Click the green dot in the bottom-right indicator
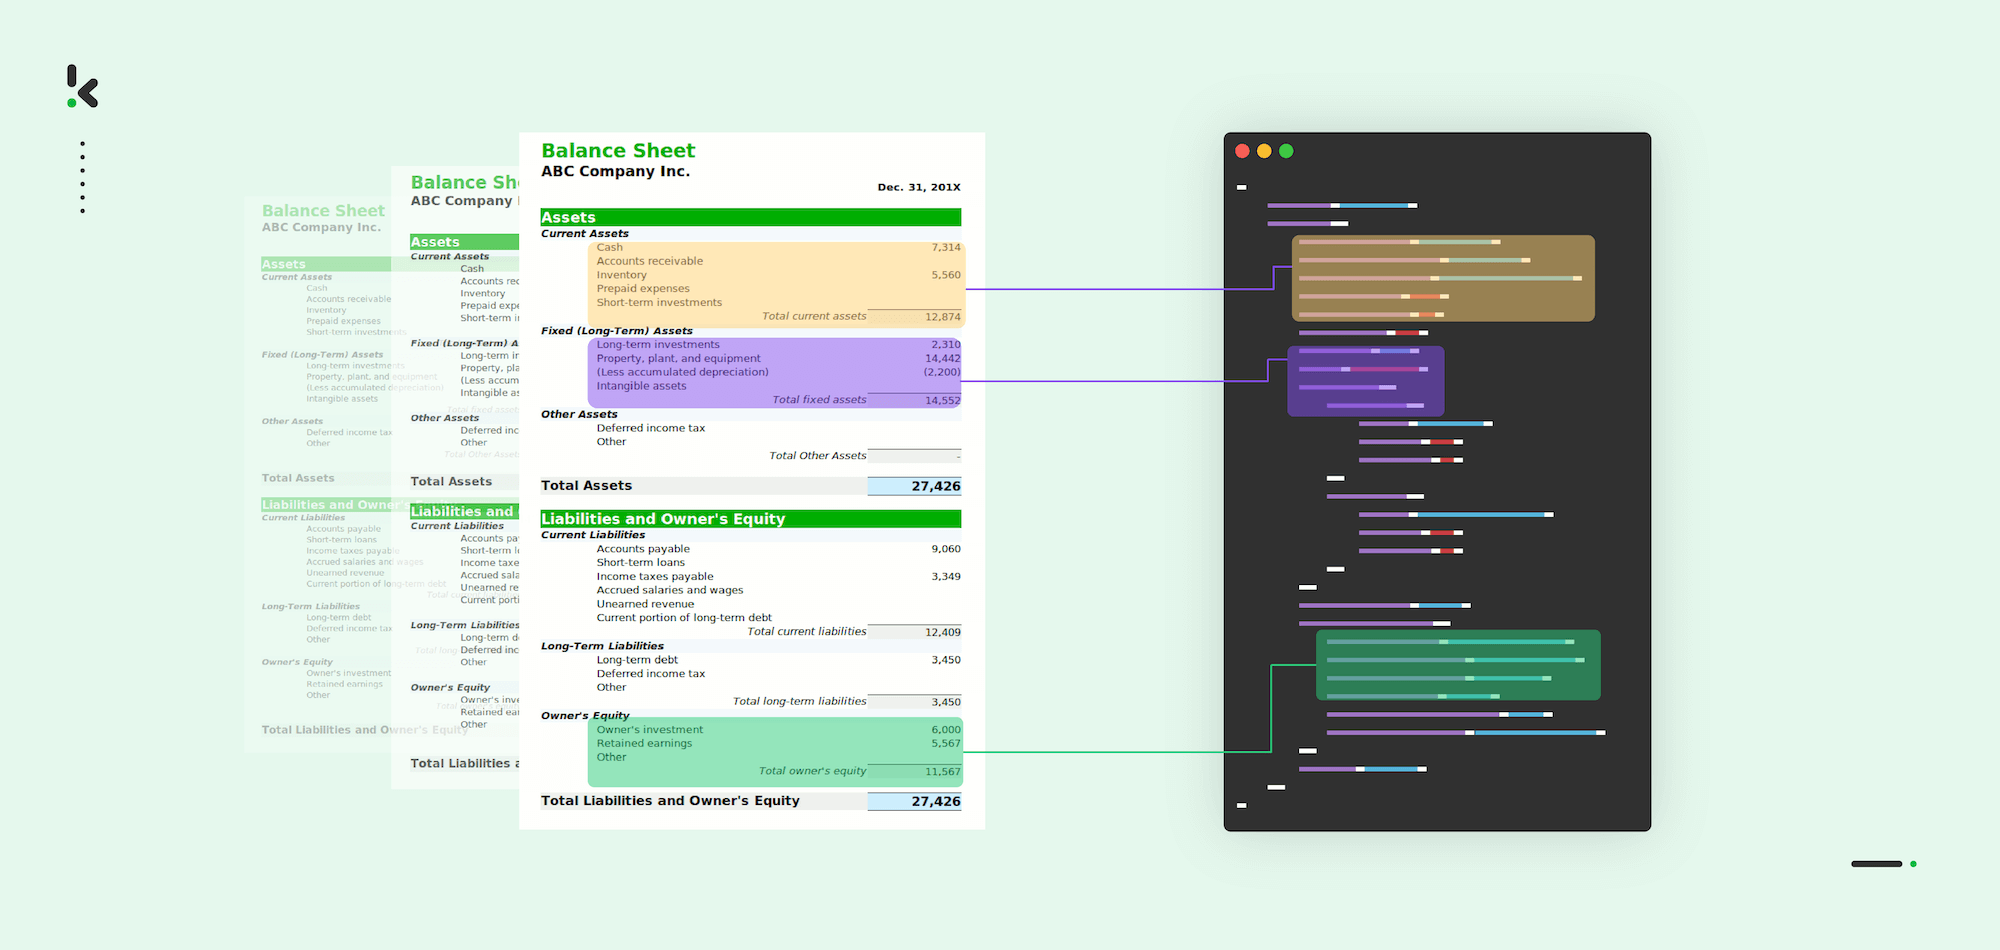Screen dimensions: 2000x950 coord(1913,864)
